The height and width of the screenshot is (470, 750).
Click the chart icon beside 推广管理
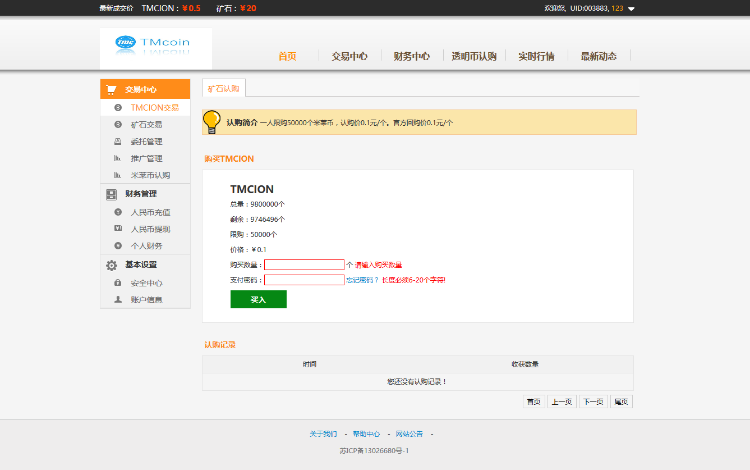click(x=117, y=158)
